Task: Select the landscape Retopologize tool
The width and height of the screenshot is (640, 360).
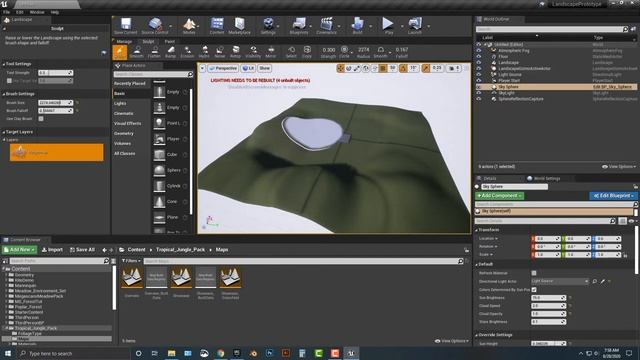Action: coord(236,52)
